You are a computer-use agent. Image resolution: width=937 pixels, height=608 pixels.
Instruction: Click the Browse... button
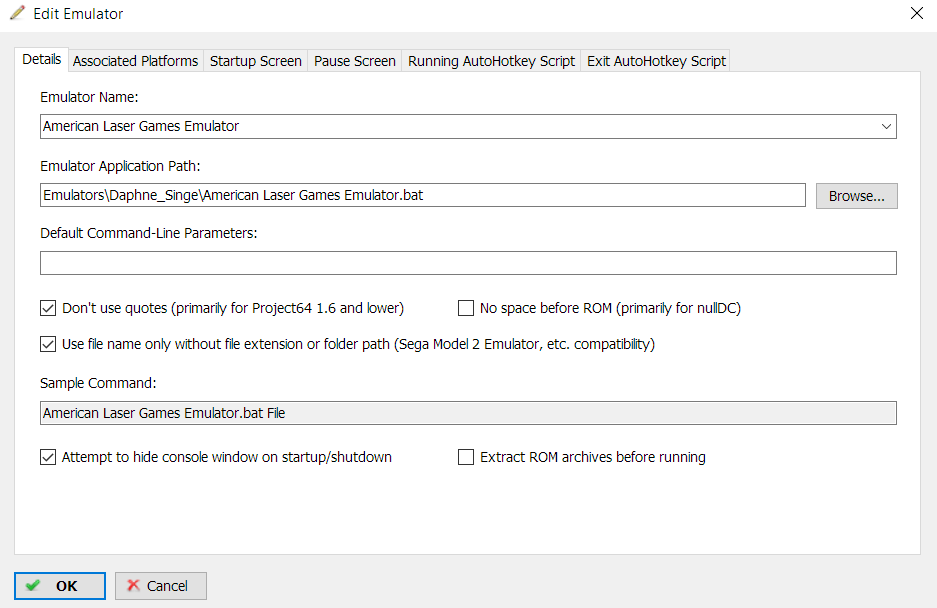856,196
